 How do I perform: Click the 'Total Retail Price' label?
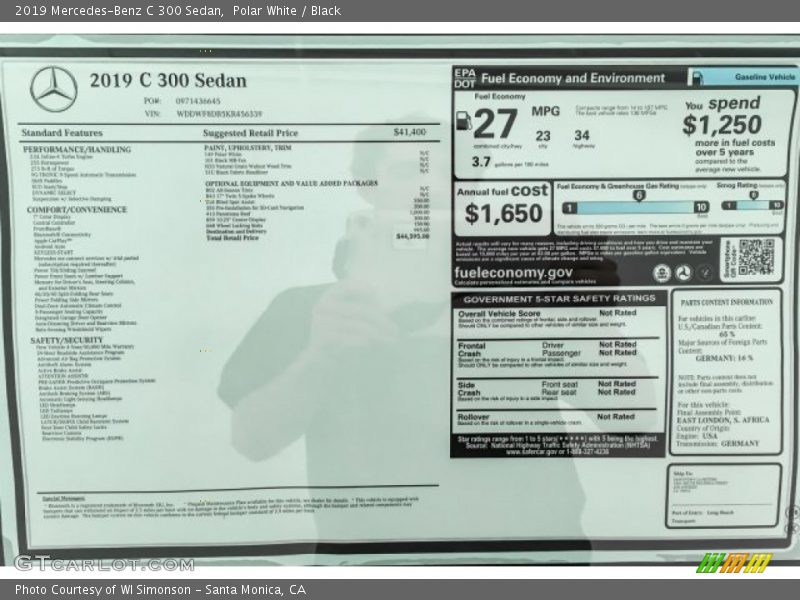(x=232, y=238)
